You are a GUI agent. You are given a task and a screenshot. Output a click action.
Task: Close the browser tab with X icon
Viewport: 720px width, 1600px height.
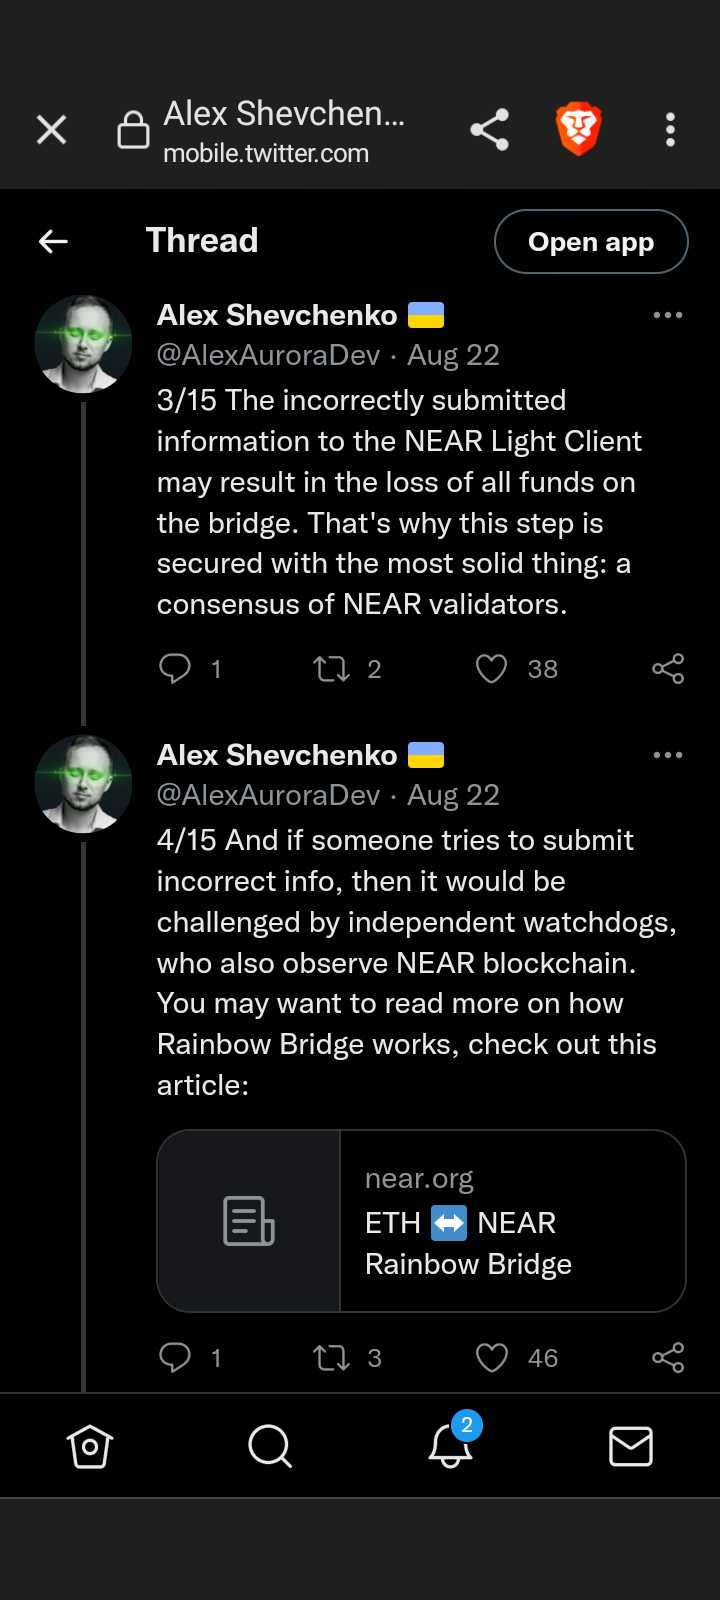pos(51,130)
